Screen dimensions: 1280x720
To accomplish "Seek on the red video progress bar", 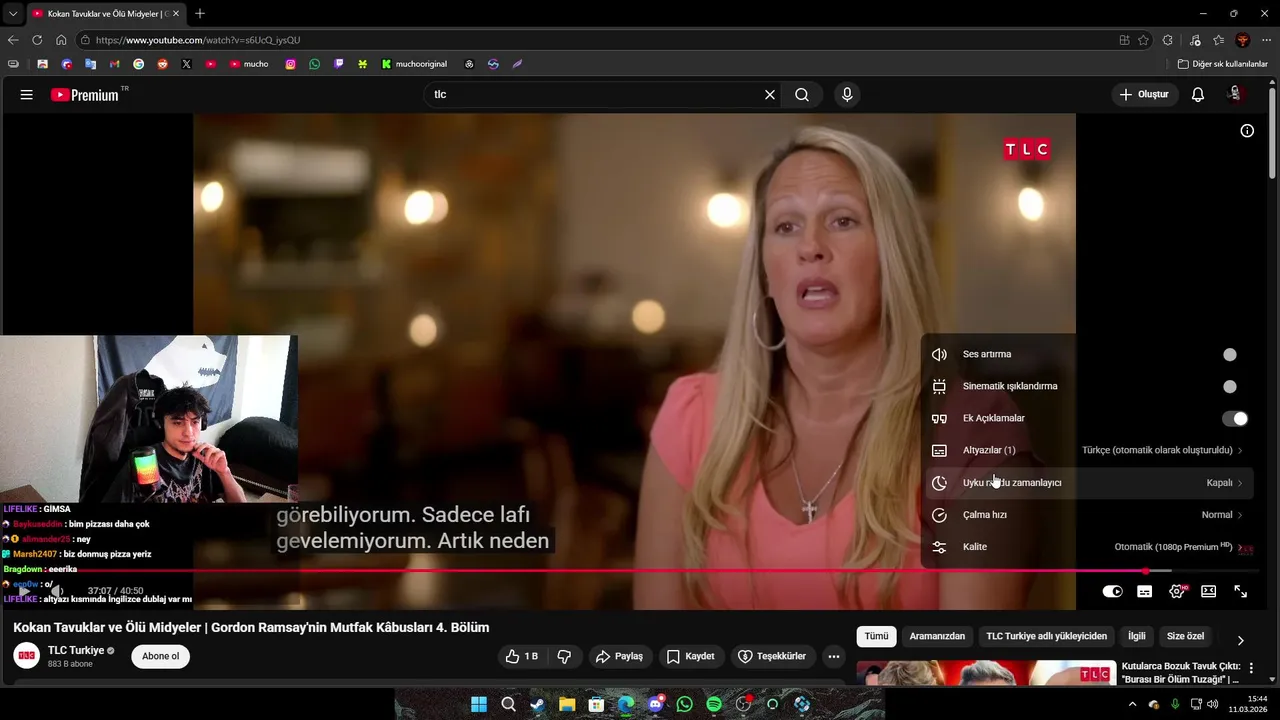I will [x=640, y=571].
